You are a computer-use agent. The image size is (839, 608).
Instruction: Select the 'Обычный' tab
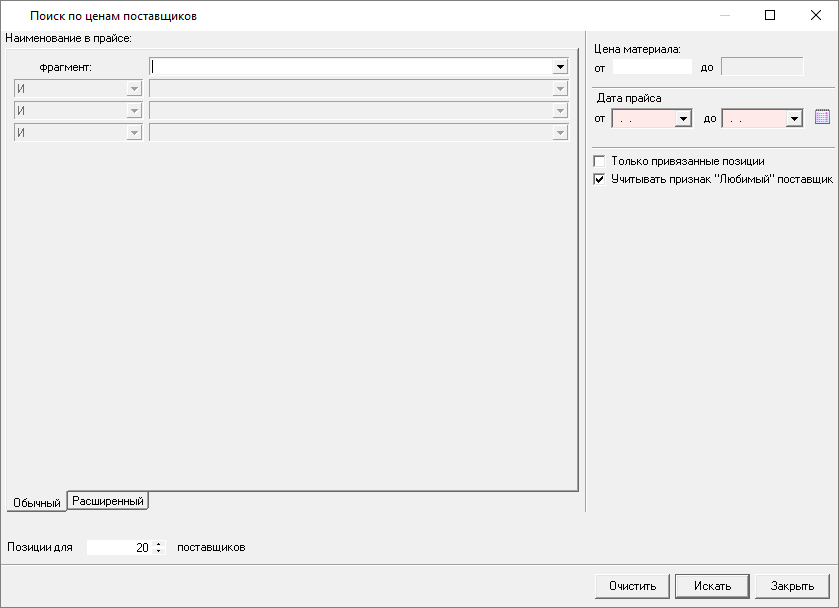(x=37, y=502)
